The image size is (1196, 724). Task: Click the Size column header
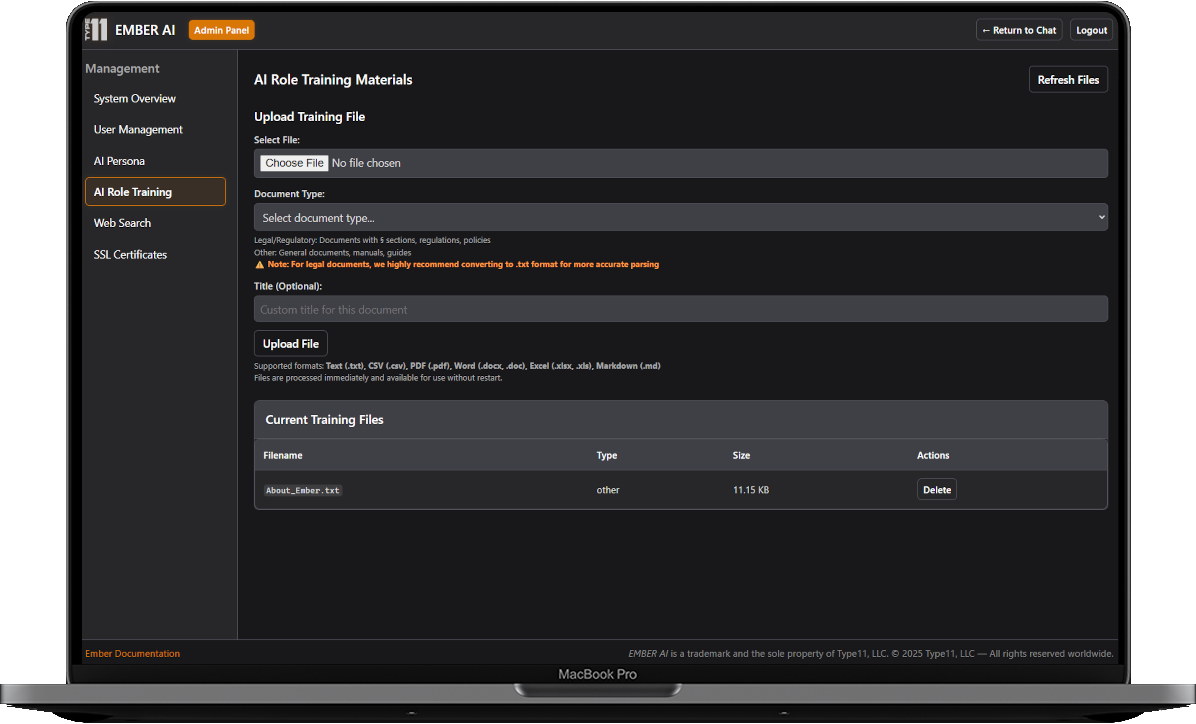(741, 455)
